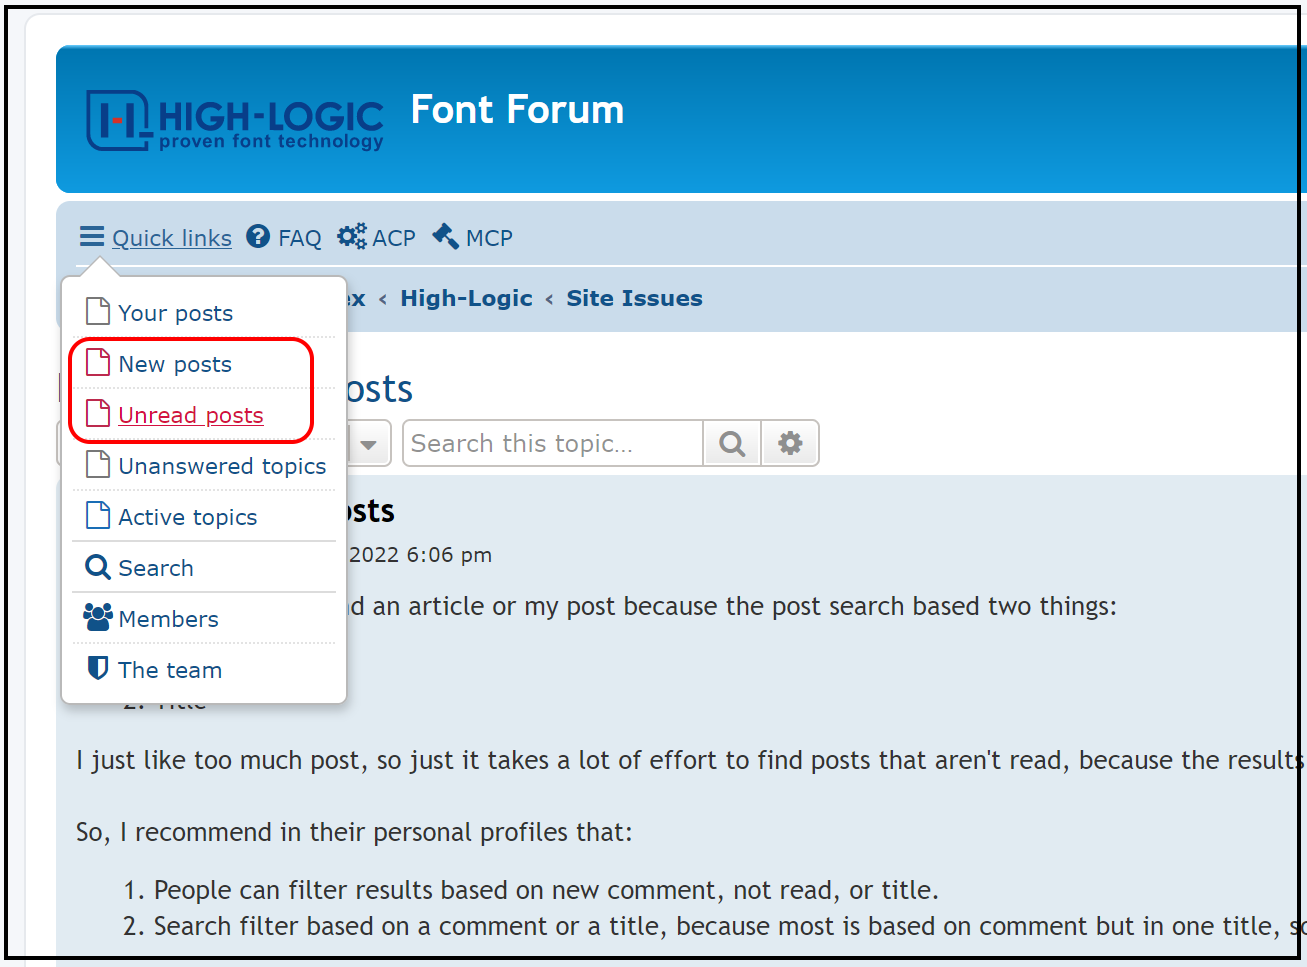Click the page icon beside Unanswered topics
This screenshot has width=1307, height=967.
click(x=98, y=465)
